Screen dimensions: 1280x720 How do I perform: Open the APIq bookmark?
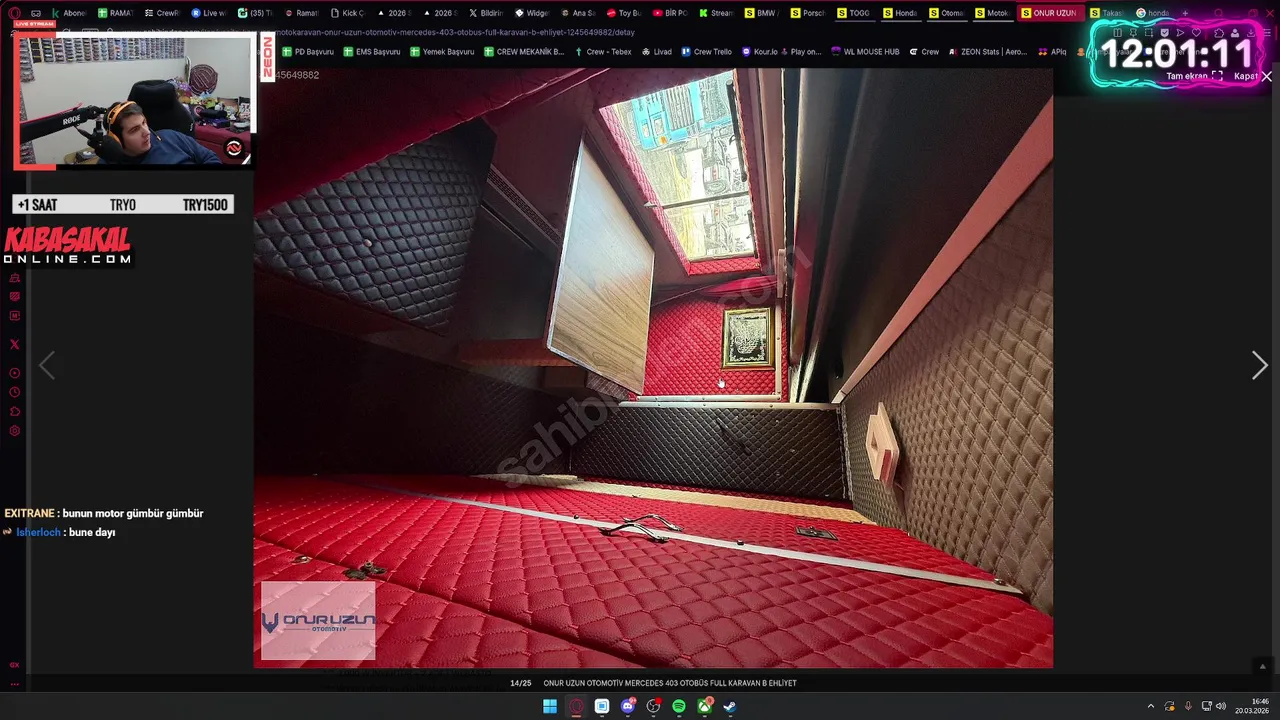[1052, 51]
